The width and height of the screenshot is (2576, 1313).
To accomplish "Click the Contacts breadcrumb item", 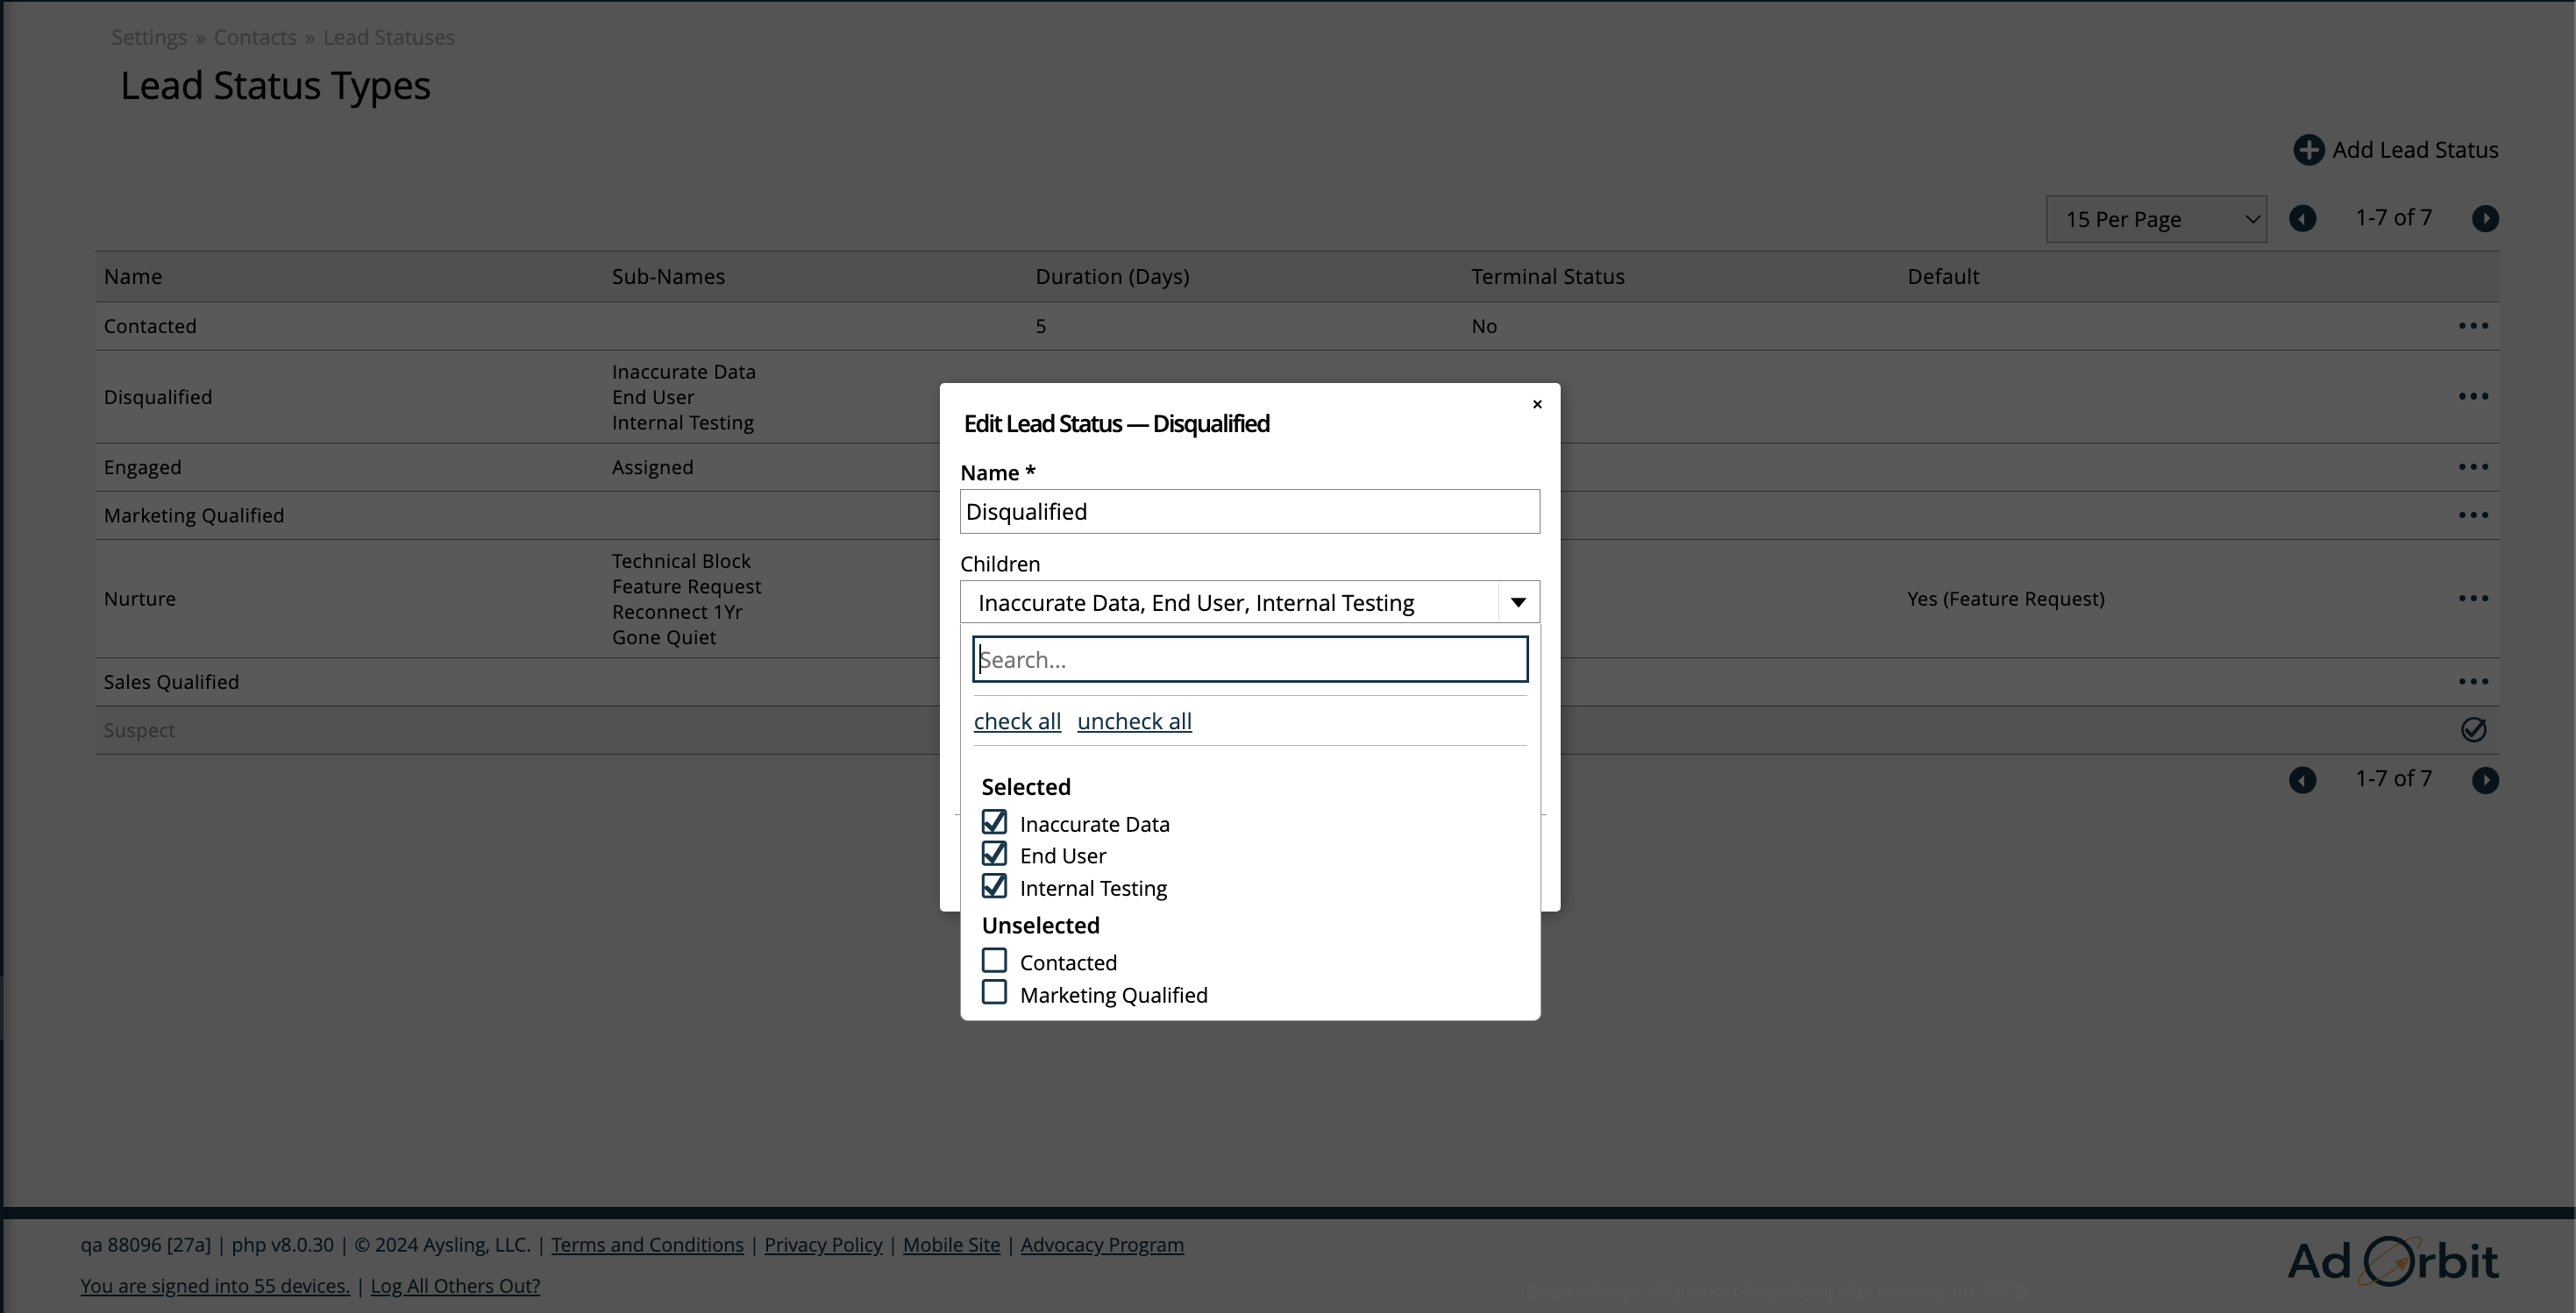I will click(254, 37).
